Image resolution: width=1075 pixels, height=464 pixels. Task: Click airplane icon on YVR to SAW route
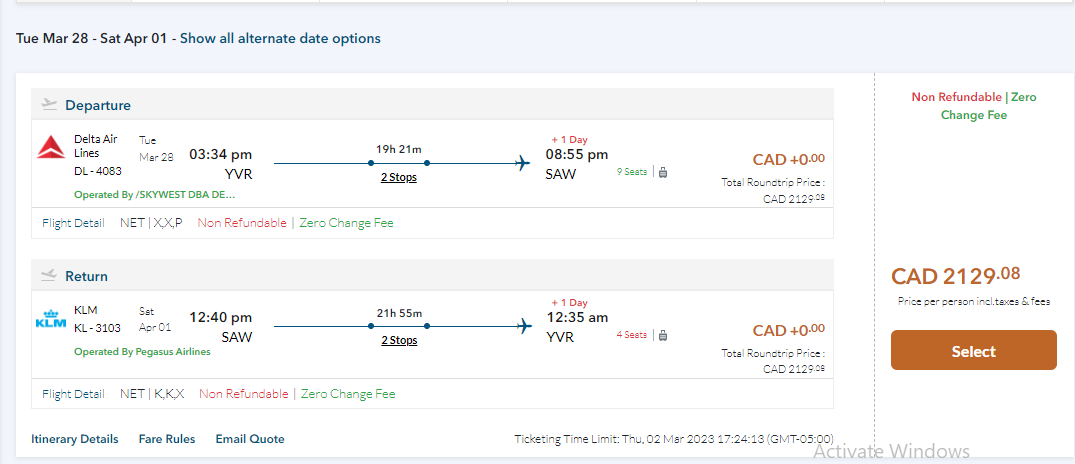click(522, 163)
